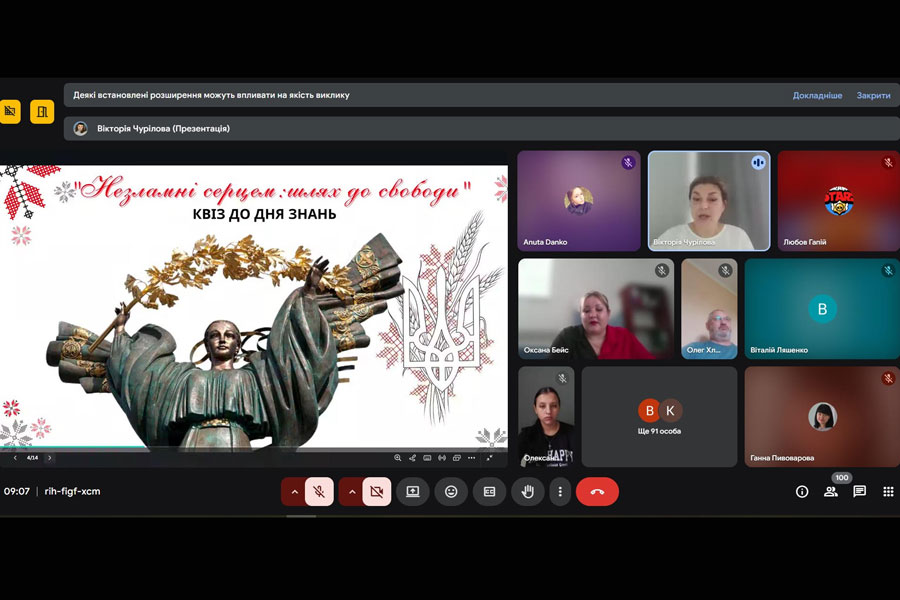The height and width of the screenshot is (600, 900).
Task: Show the participants list
Action: click(831, 491)
